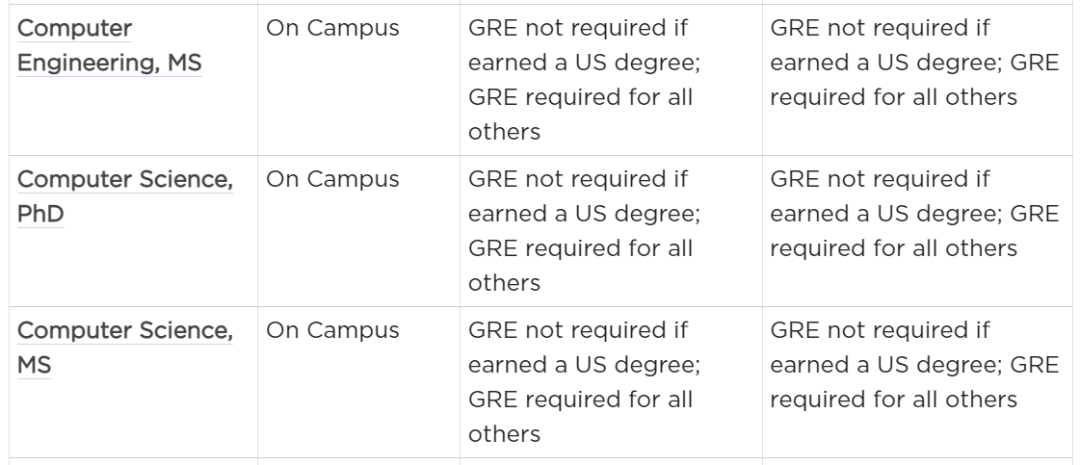Click the word 'others' in Computer Science PhD row
Screen dimensions: 1080x465
click(504, 282)
